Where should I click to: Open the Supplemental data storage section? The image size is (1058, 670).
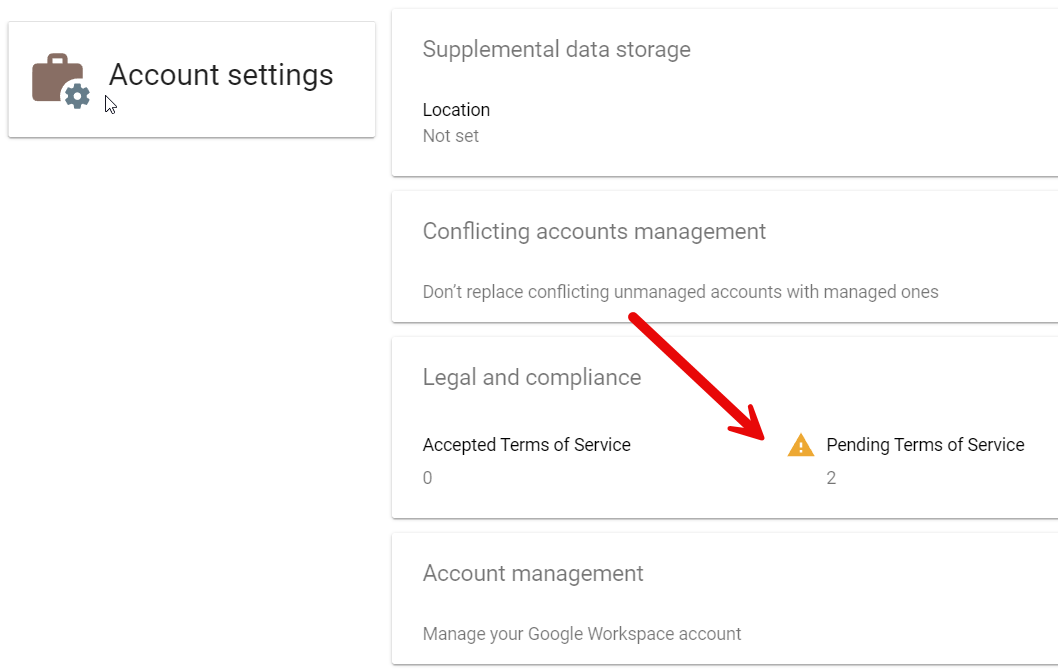(x=556, y=49)
